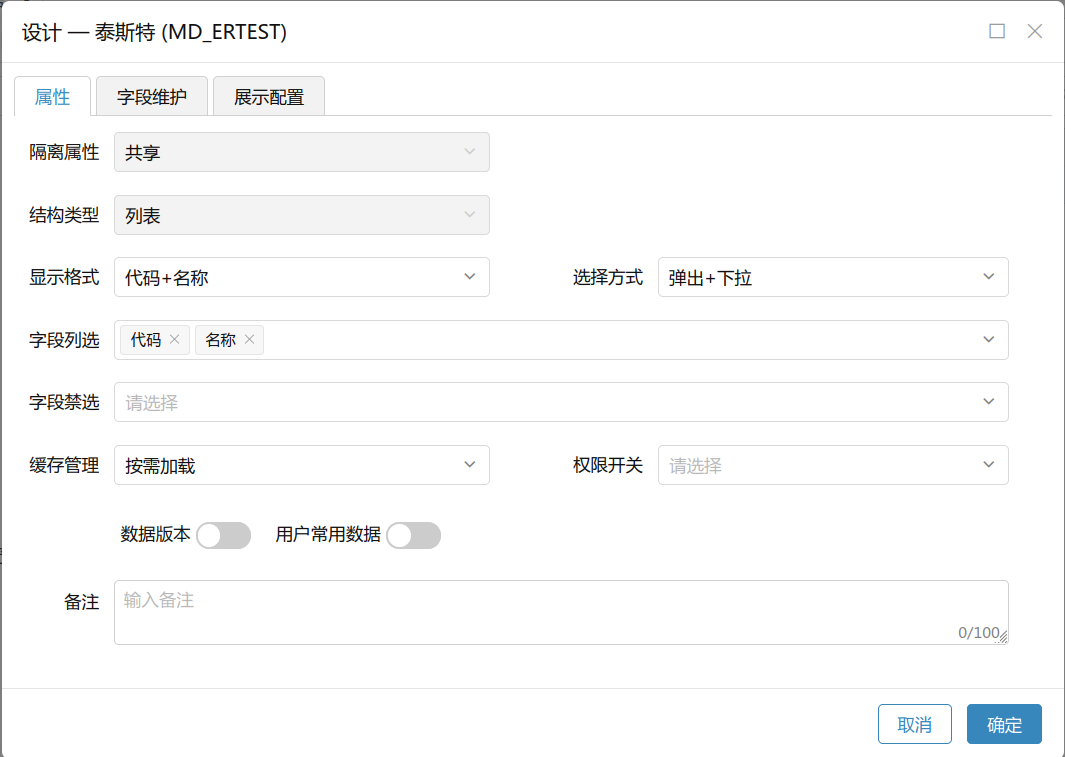Open the 权限开关 select box
This screenshot has width=1065, height=757.
pos(832,465)
